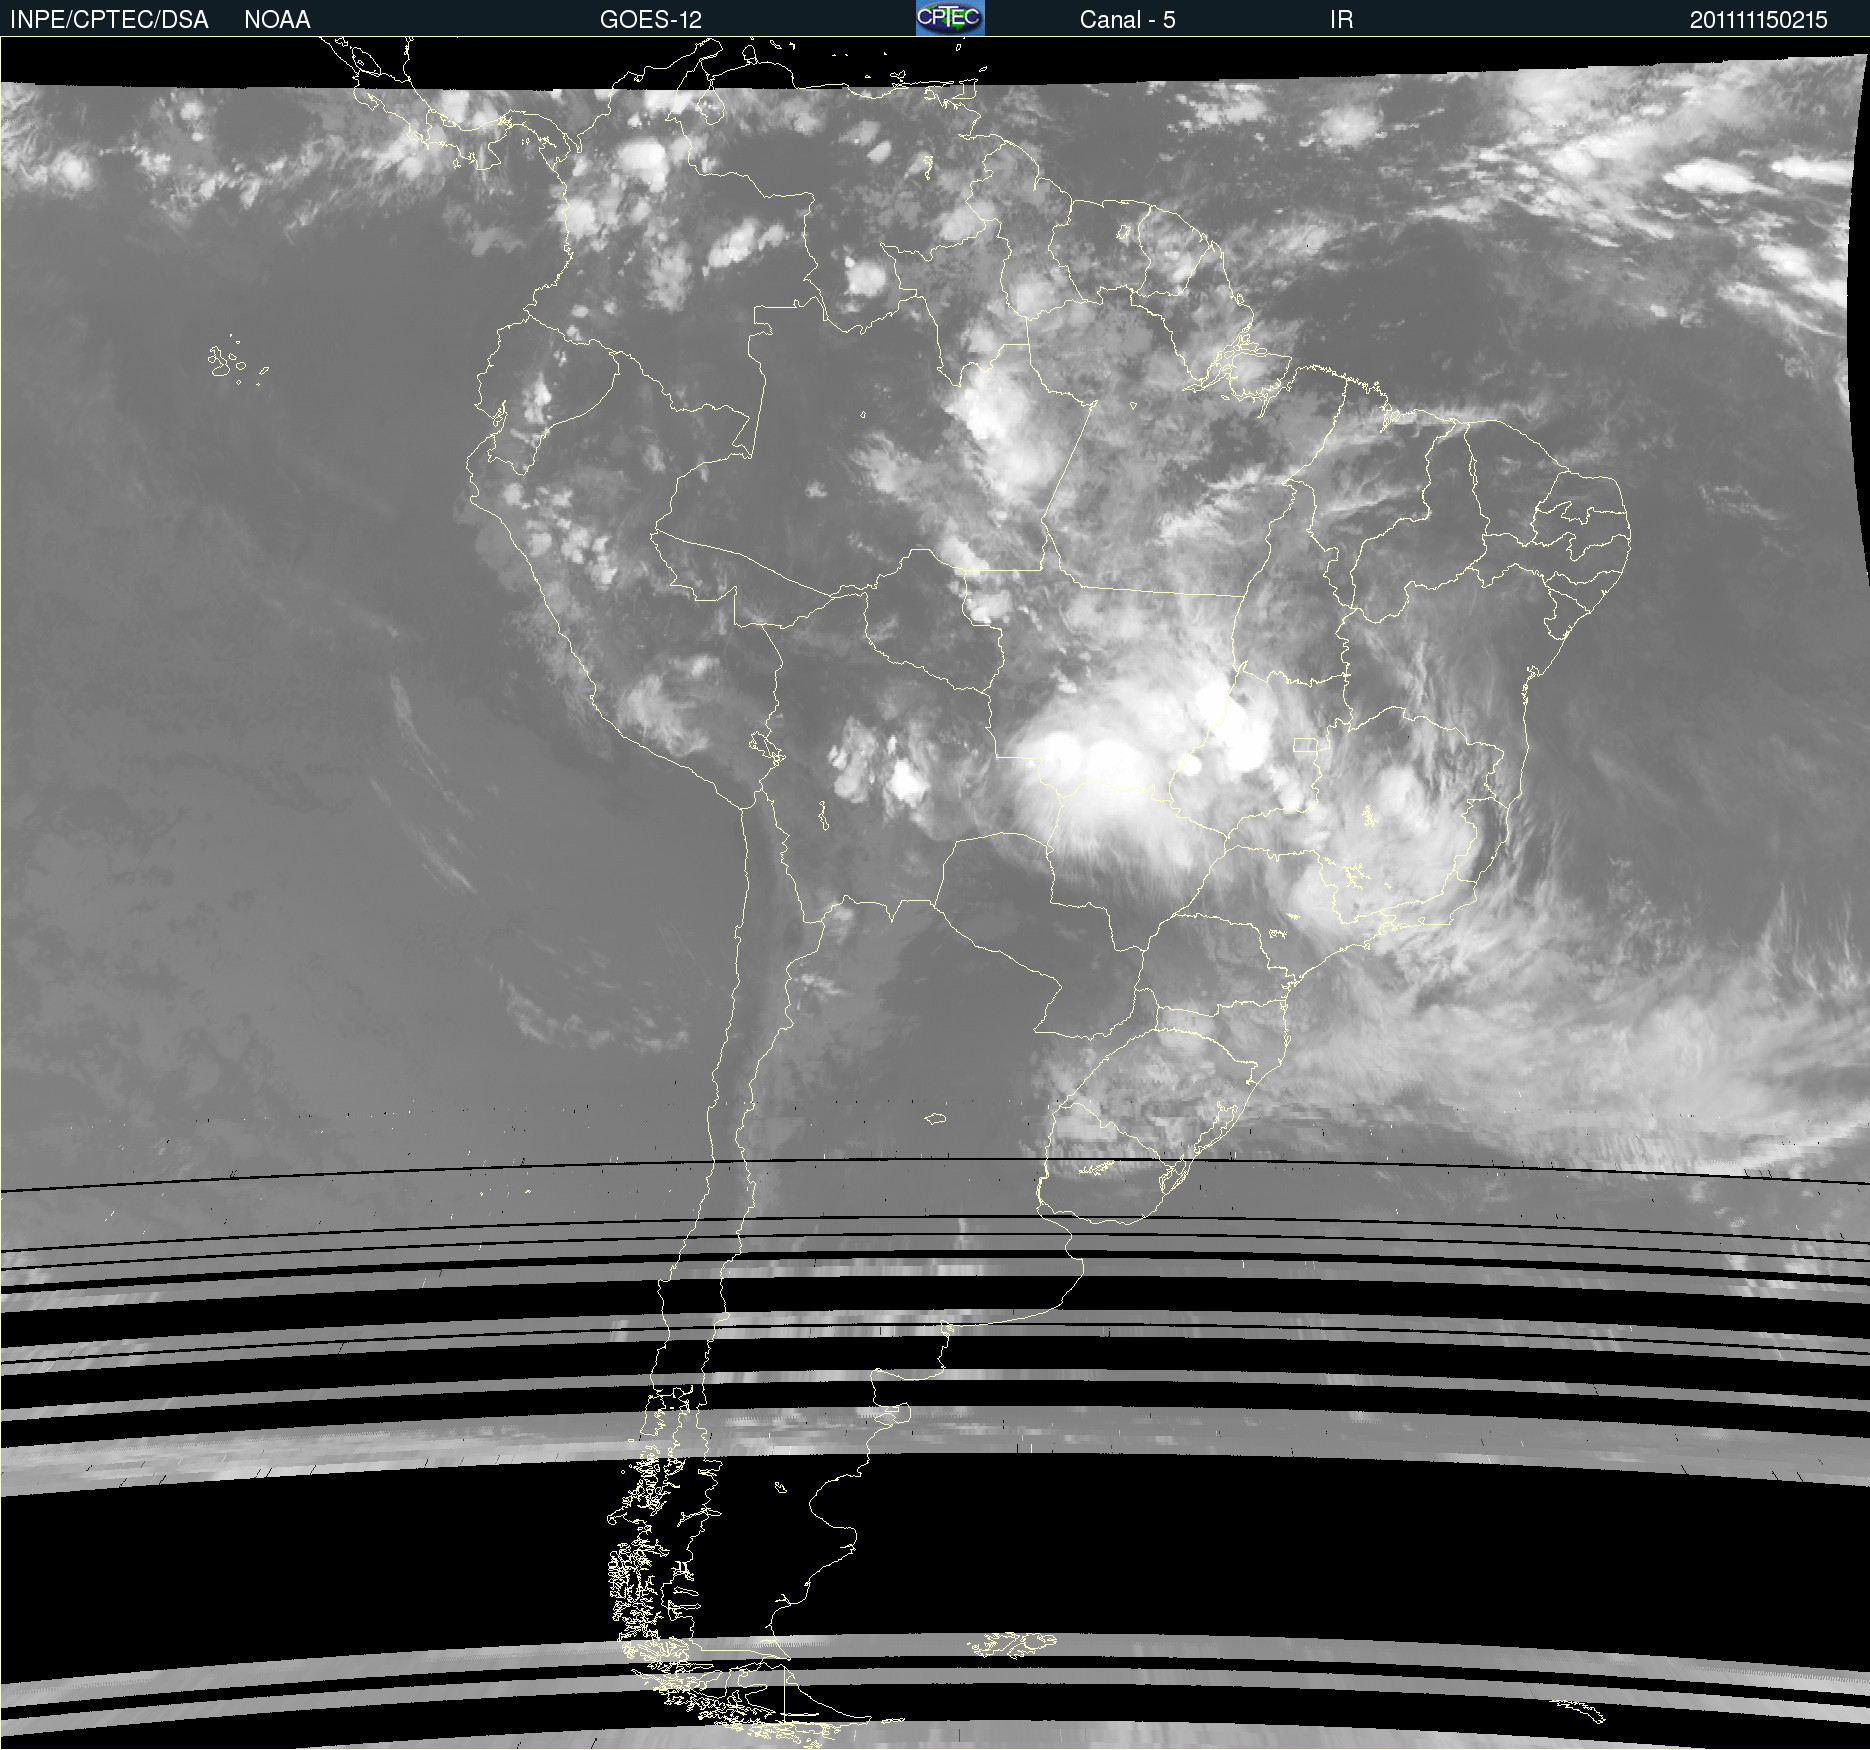
Task: Click the CPTEC logo icon
Action: click(950, 18)
